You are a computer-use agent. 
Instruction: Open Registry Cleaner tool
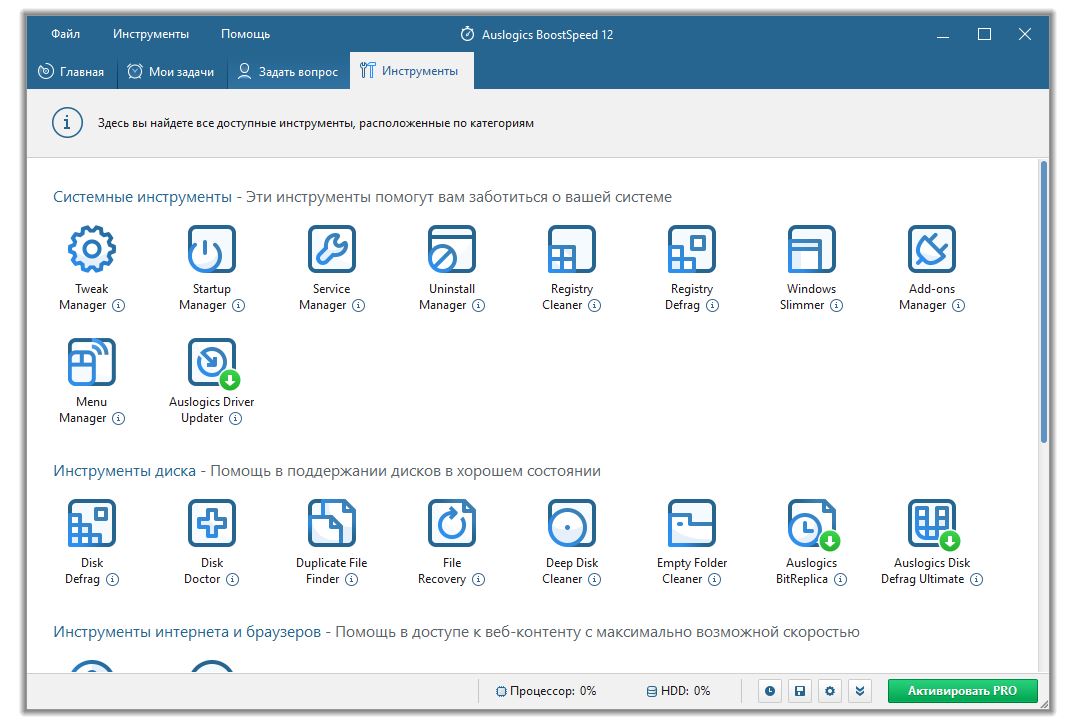click(572, 250)
